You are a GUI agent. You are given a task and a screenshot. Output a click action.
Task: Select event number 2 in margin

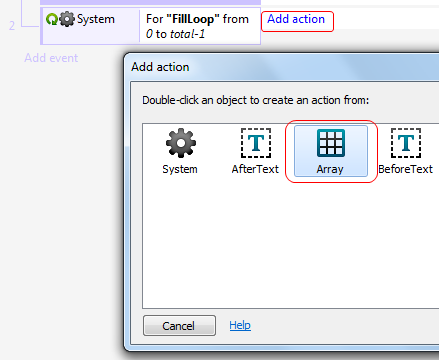[x=12, y=26]
